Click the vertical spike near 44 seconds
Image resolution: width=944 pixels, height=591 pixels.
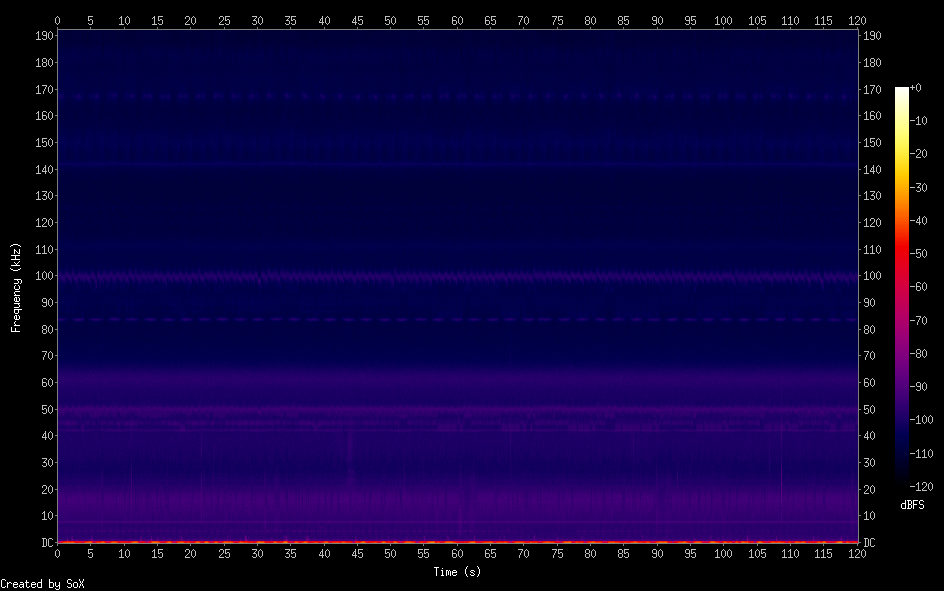(x=350, y=455)
